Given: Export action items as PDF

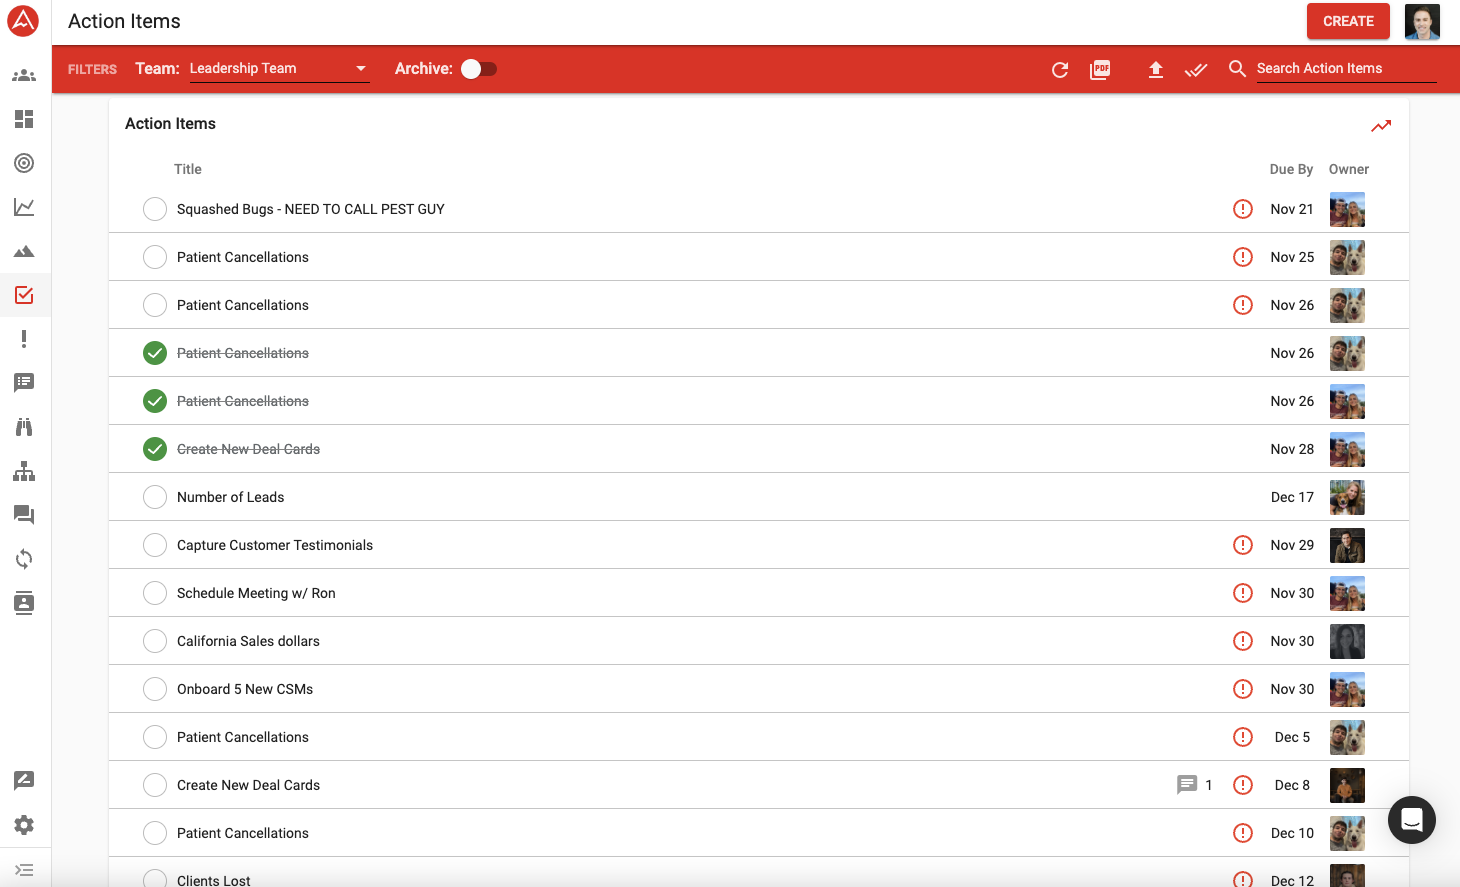Looking at the screenshot, I should point(1100,69).
